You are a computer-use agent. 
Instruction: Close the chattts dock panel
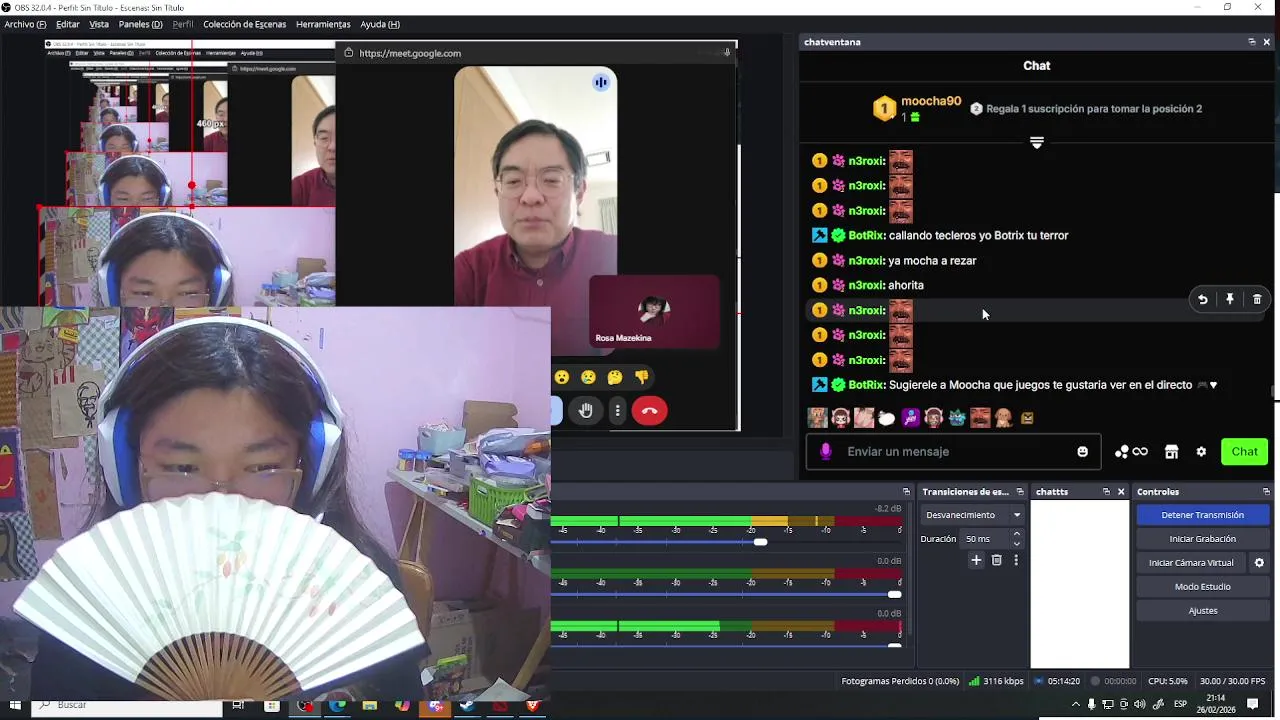point(1121,492)
